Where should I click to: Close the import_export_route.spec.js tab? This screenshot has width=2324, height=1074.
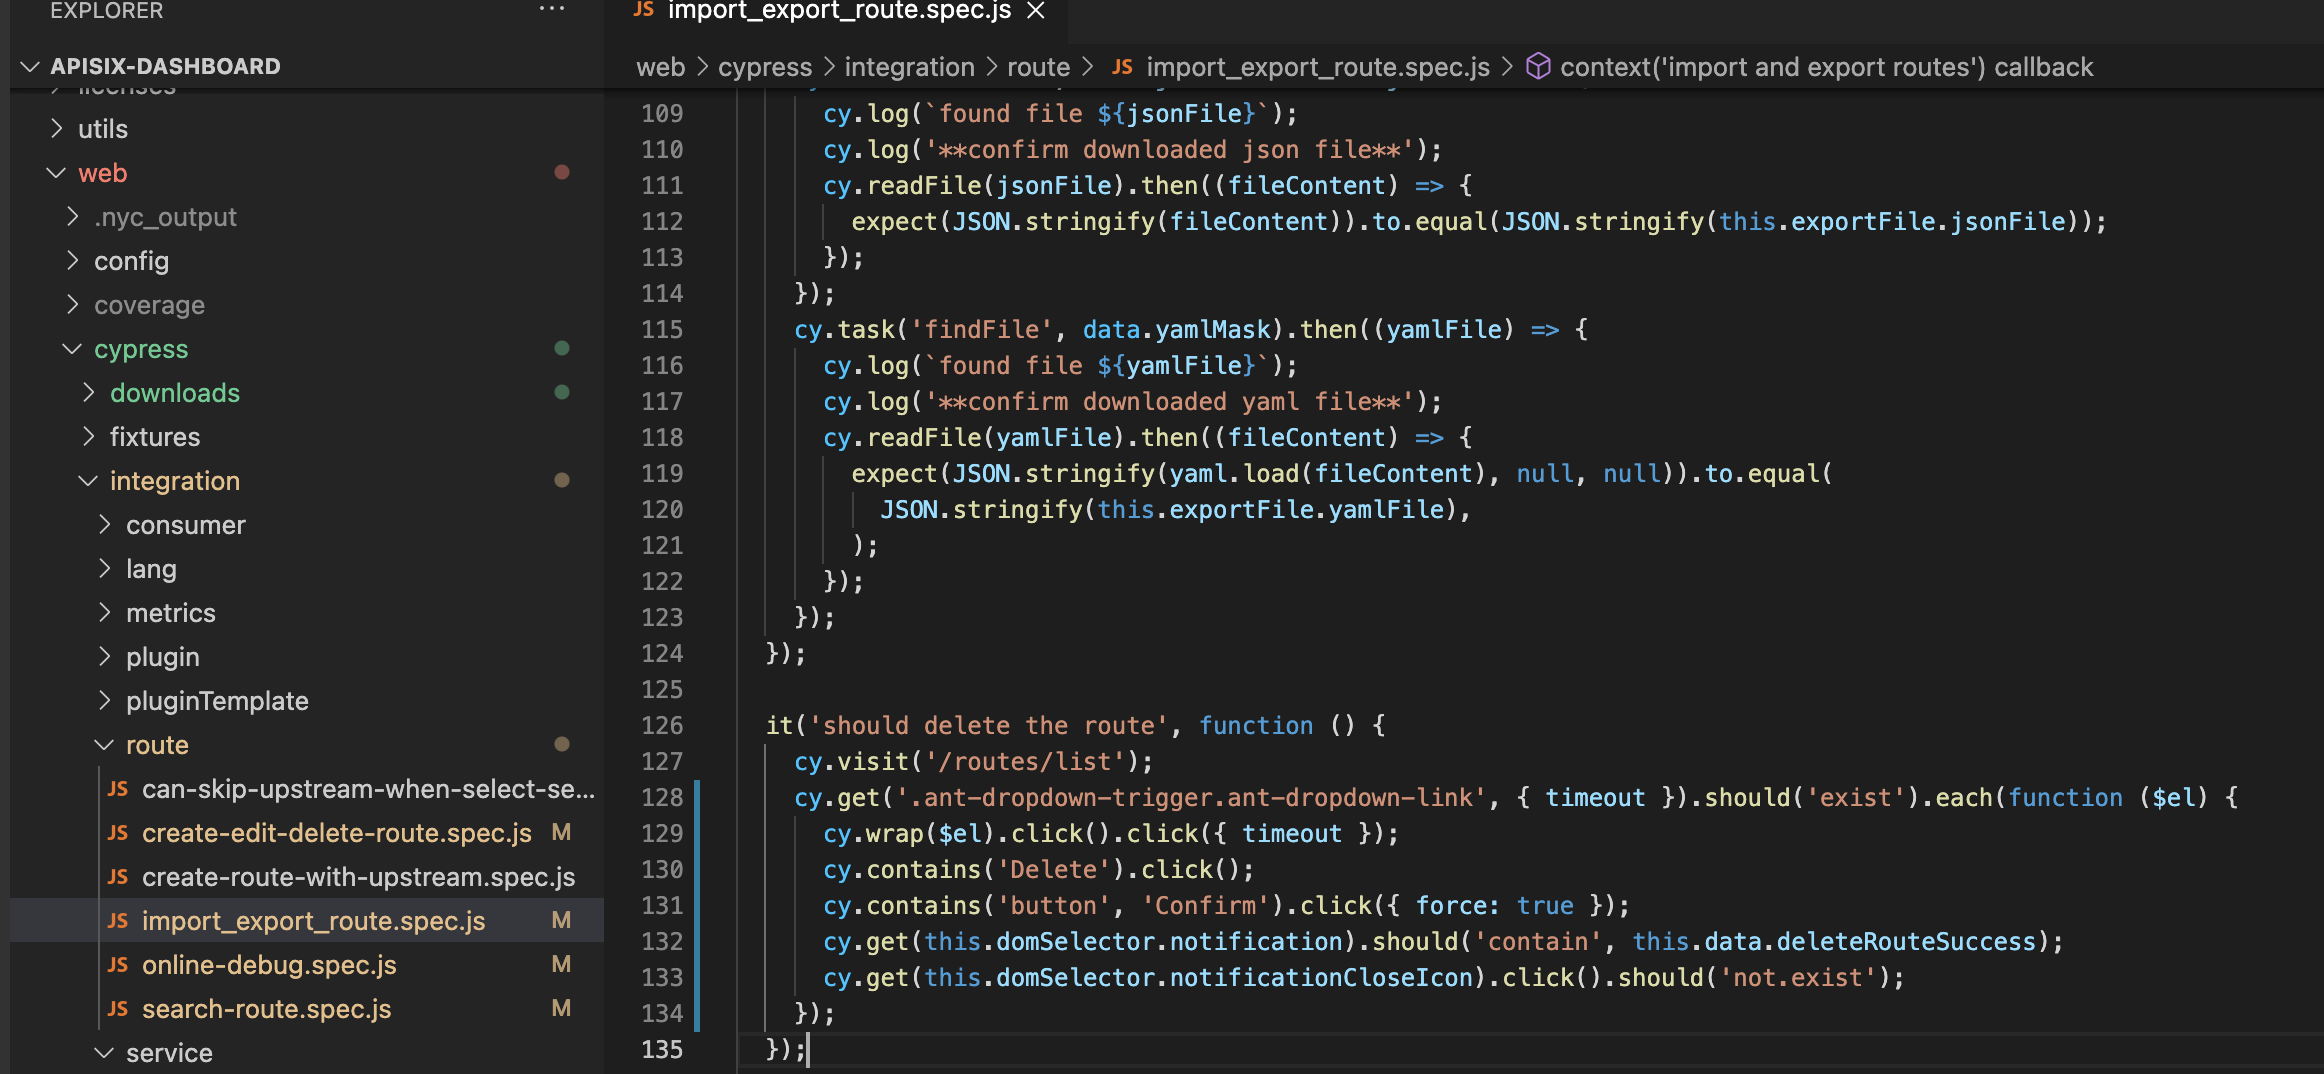tap(1036, 11)
